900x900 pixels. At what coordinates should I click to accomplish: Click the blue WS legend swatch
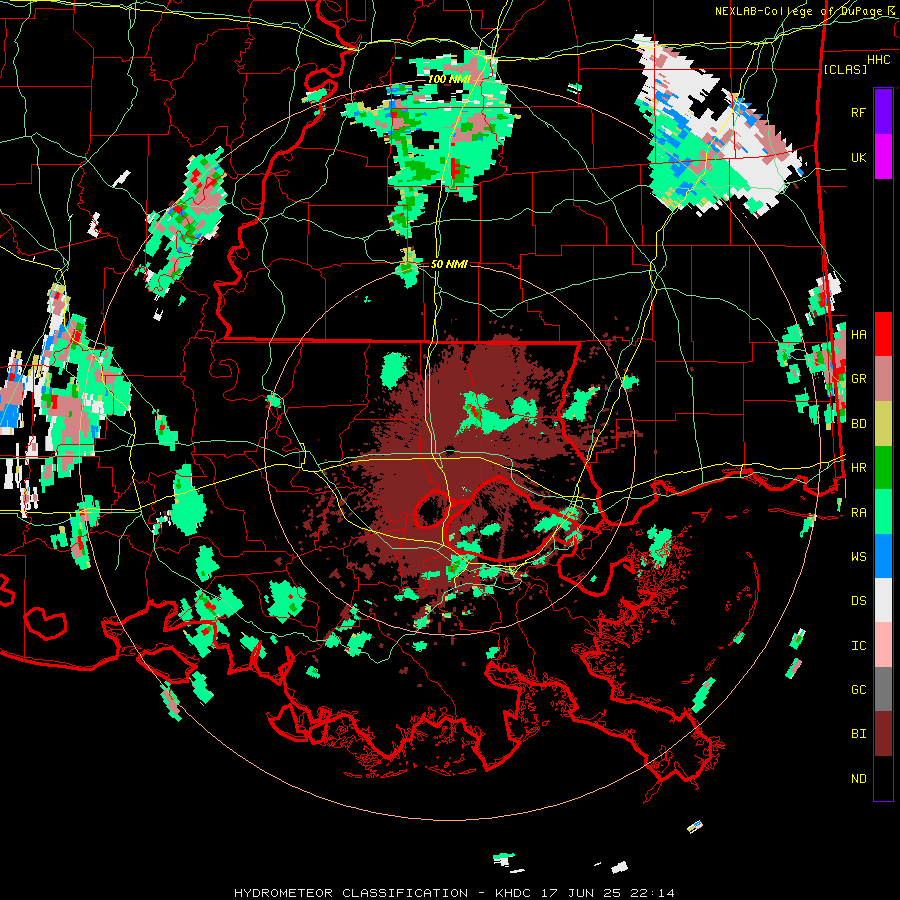883,556
